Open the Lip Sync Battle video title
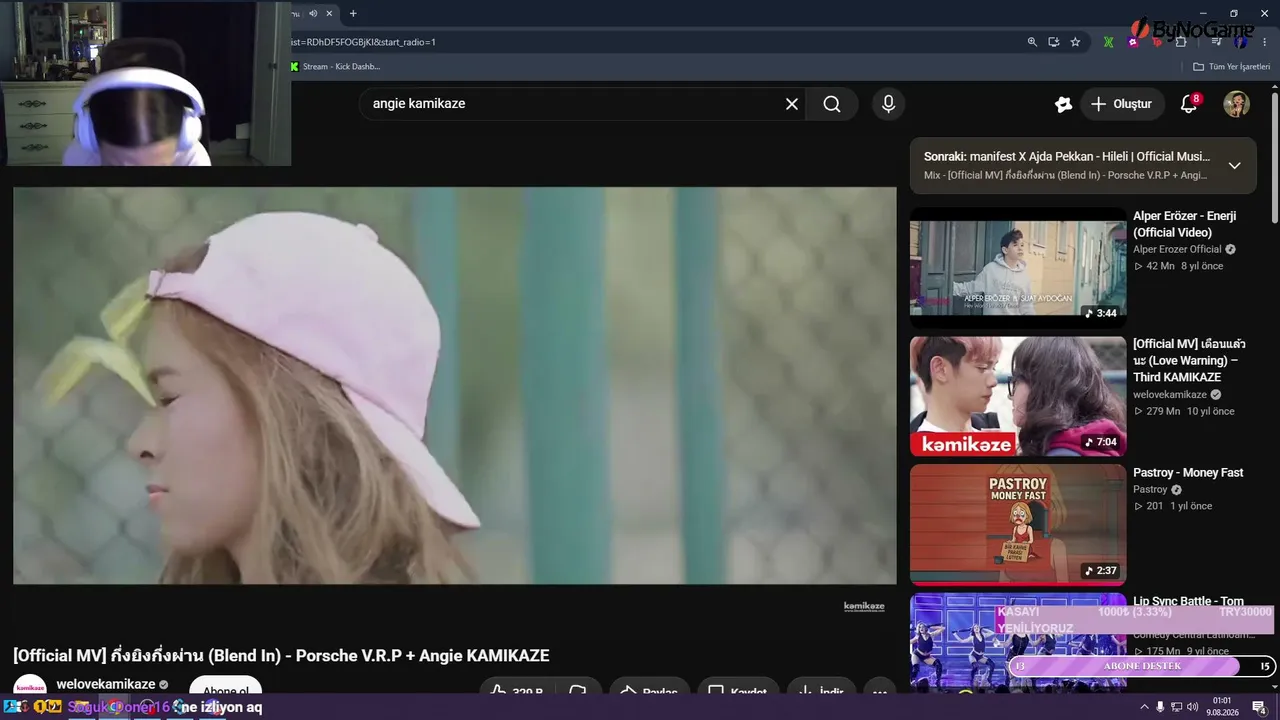This screenshot has height=720, width=1280. [x=1188, y=601]
